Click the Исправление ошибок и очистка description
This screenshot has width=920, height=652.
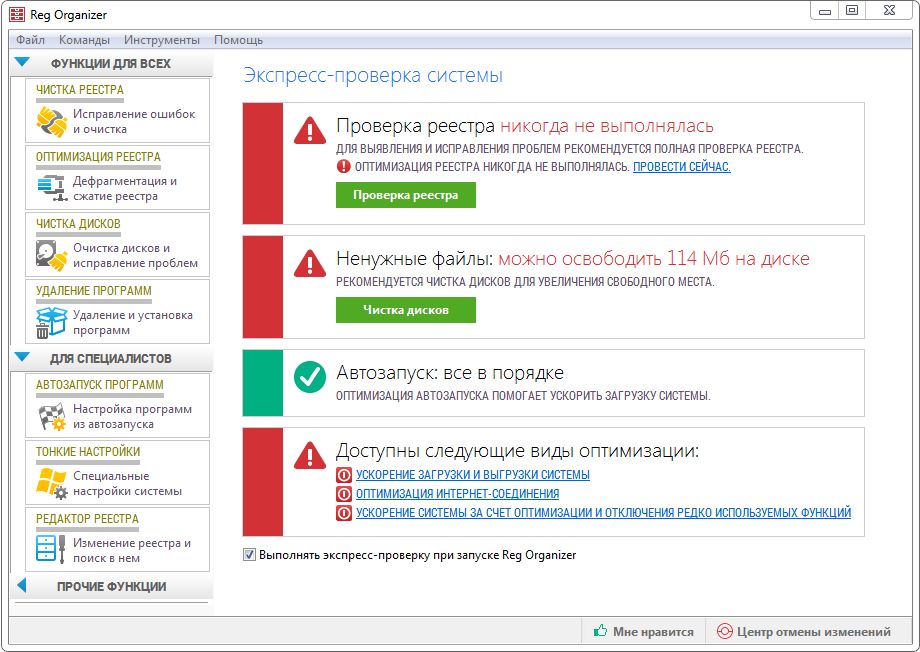click(134, 121)
